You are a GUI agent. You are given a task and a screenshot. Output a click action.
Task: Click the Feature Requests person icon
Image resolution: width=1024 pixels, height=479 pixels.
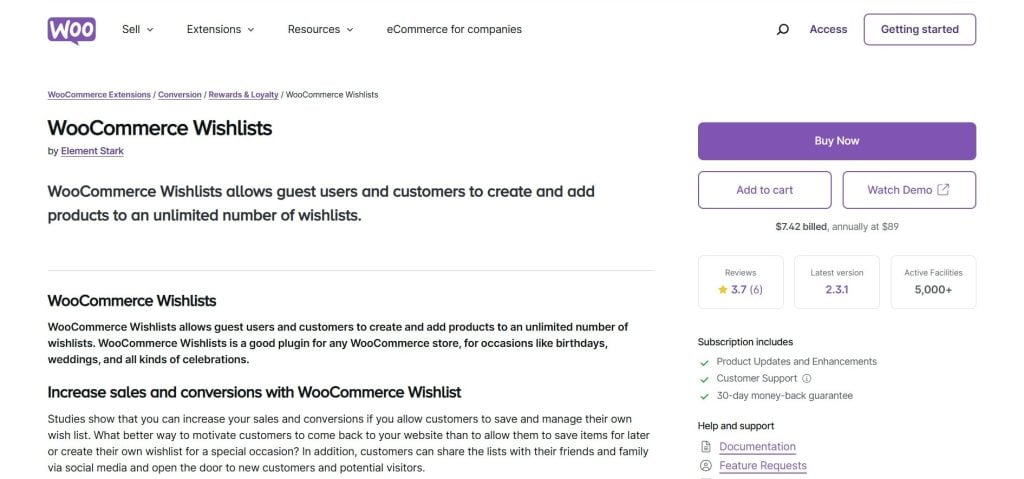706,466
